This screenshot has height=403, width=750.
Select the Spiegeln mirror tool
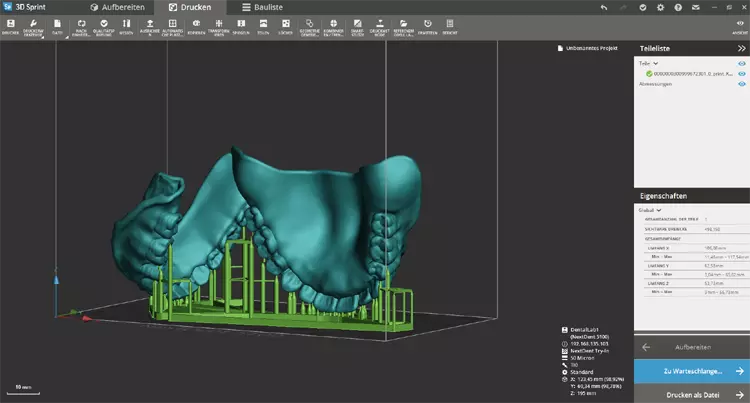241,23
